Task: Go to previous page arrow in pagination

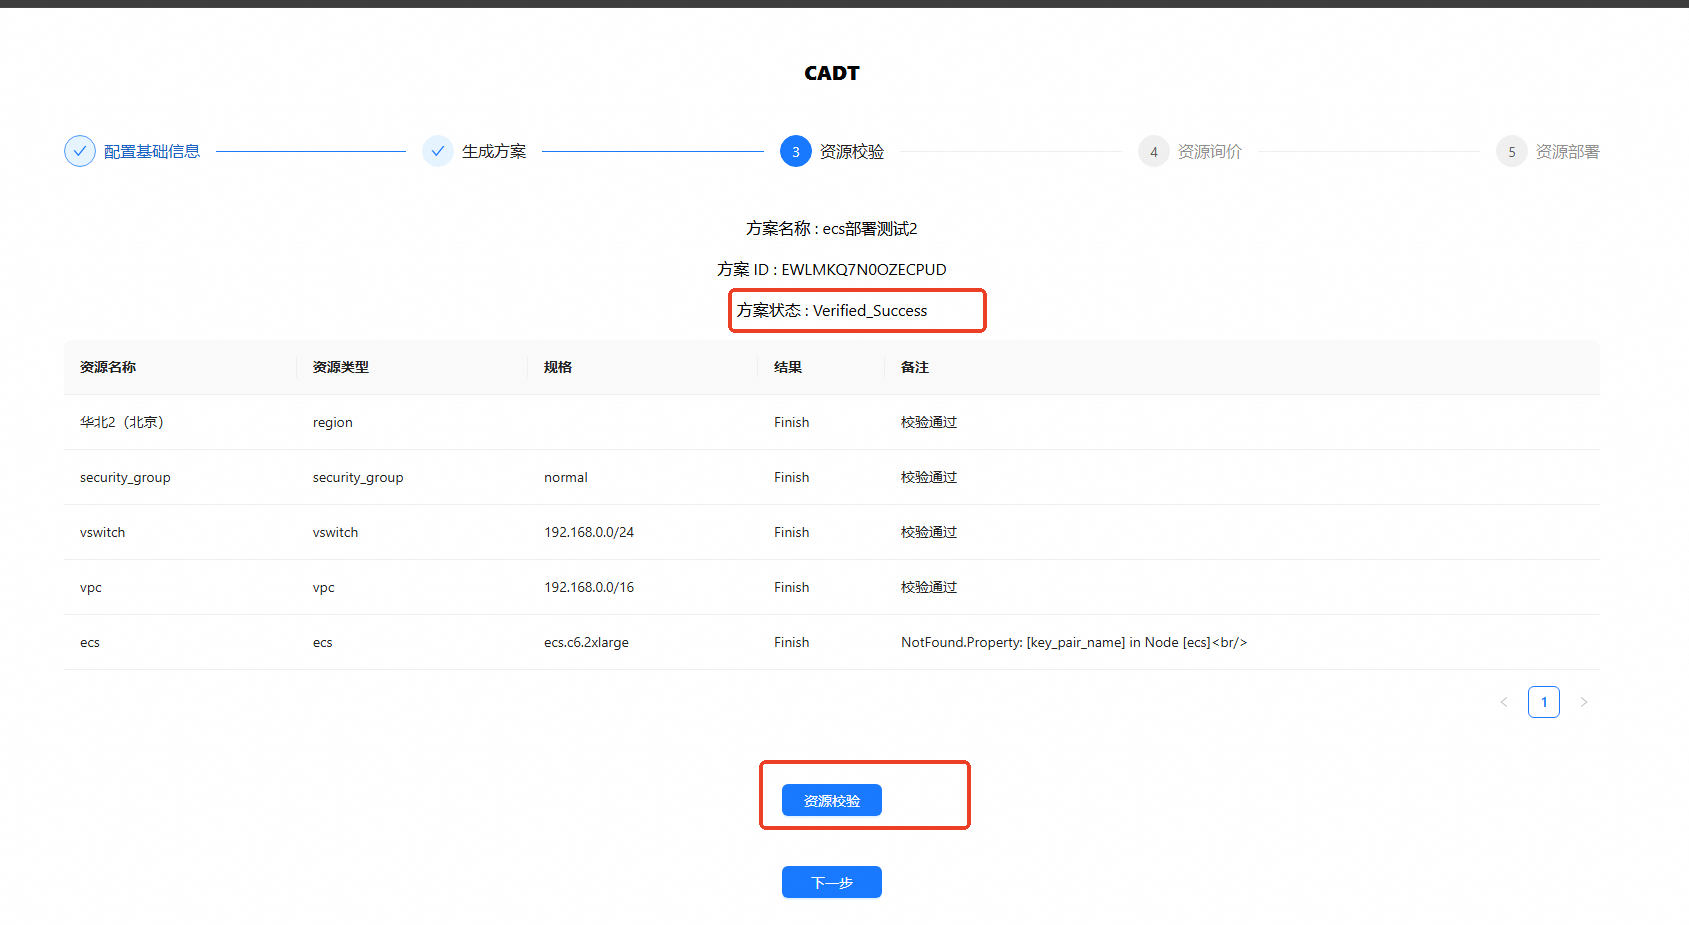Action: (x=1504, y=702)
